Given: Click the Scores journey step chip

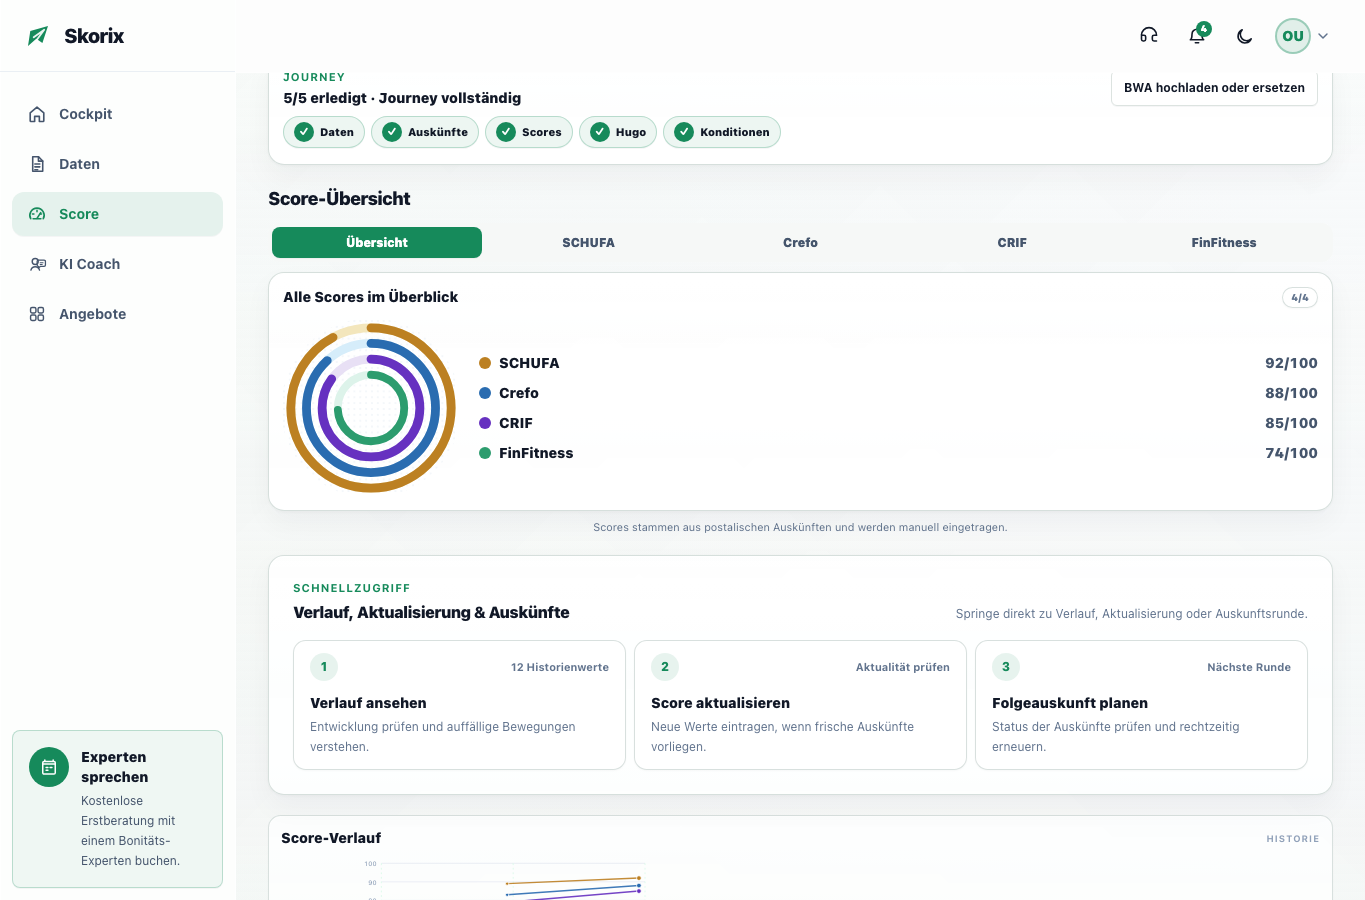Looking at the screenshot, I should (529, 132).
